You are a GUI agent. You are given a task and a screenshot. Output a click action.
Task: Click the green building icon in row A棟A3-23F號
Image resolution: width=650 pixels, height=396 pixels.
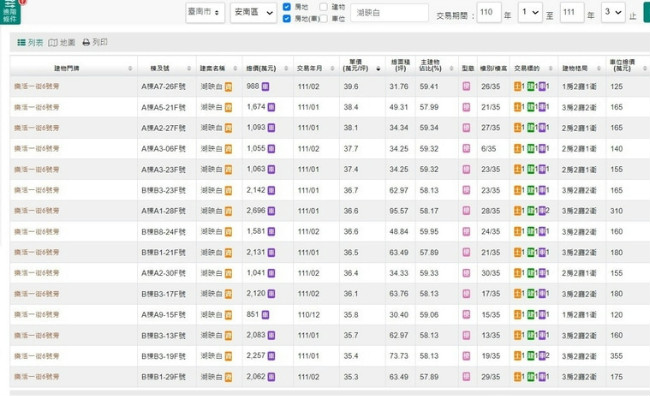click(530, 169)
